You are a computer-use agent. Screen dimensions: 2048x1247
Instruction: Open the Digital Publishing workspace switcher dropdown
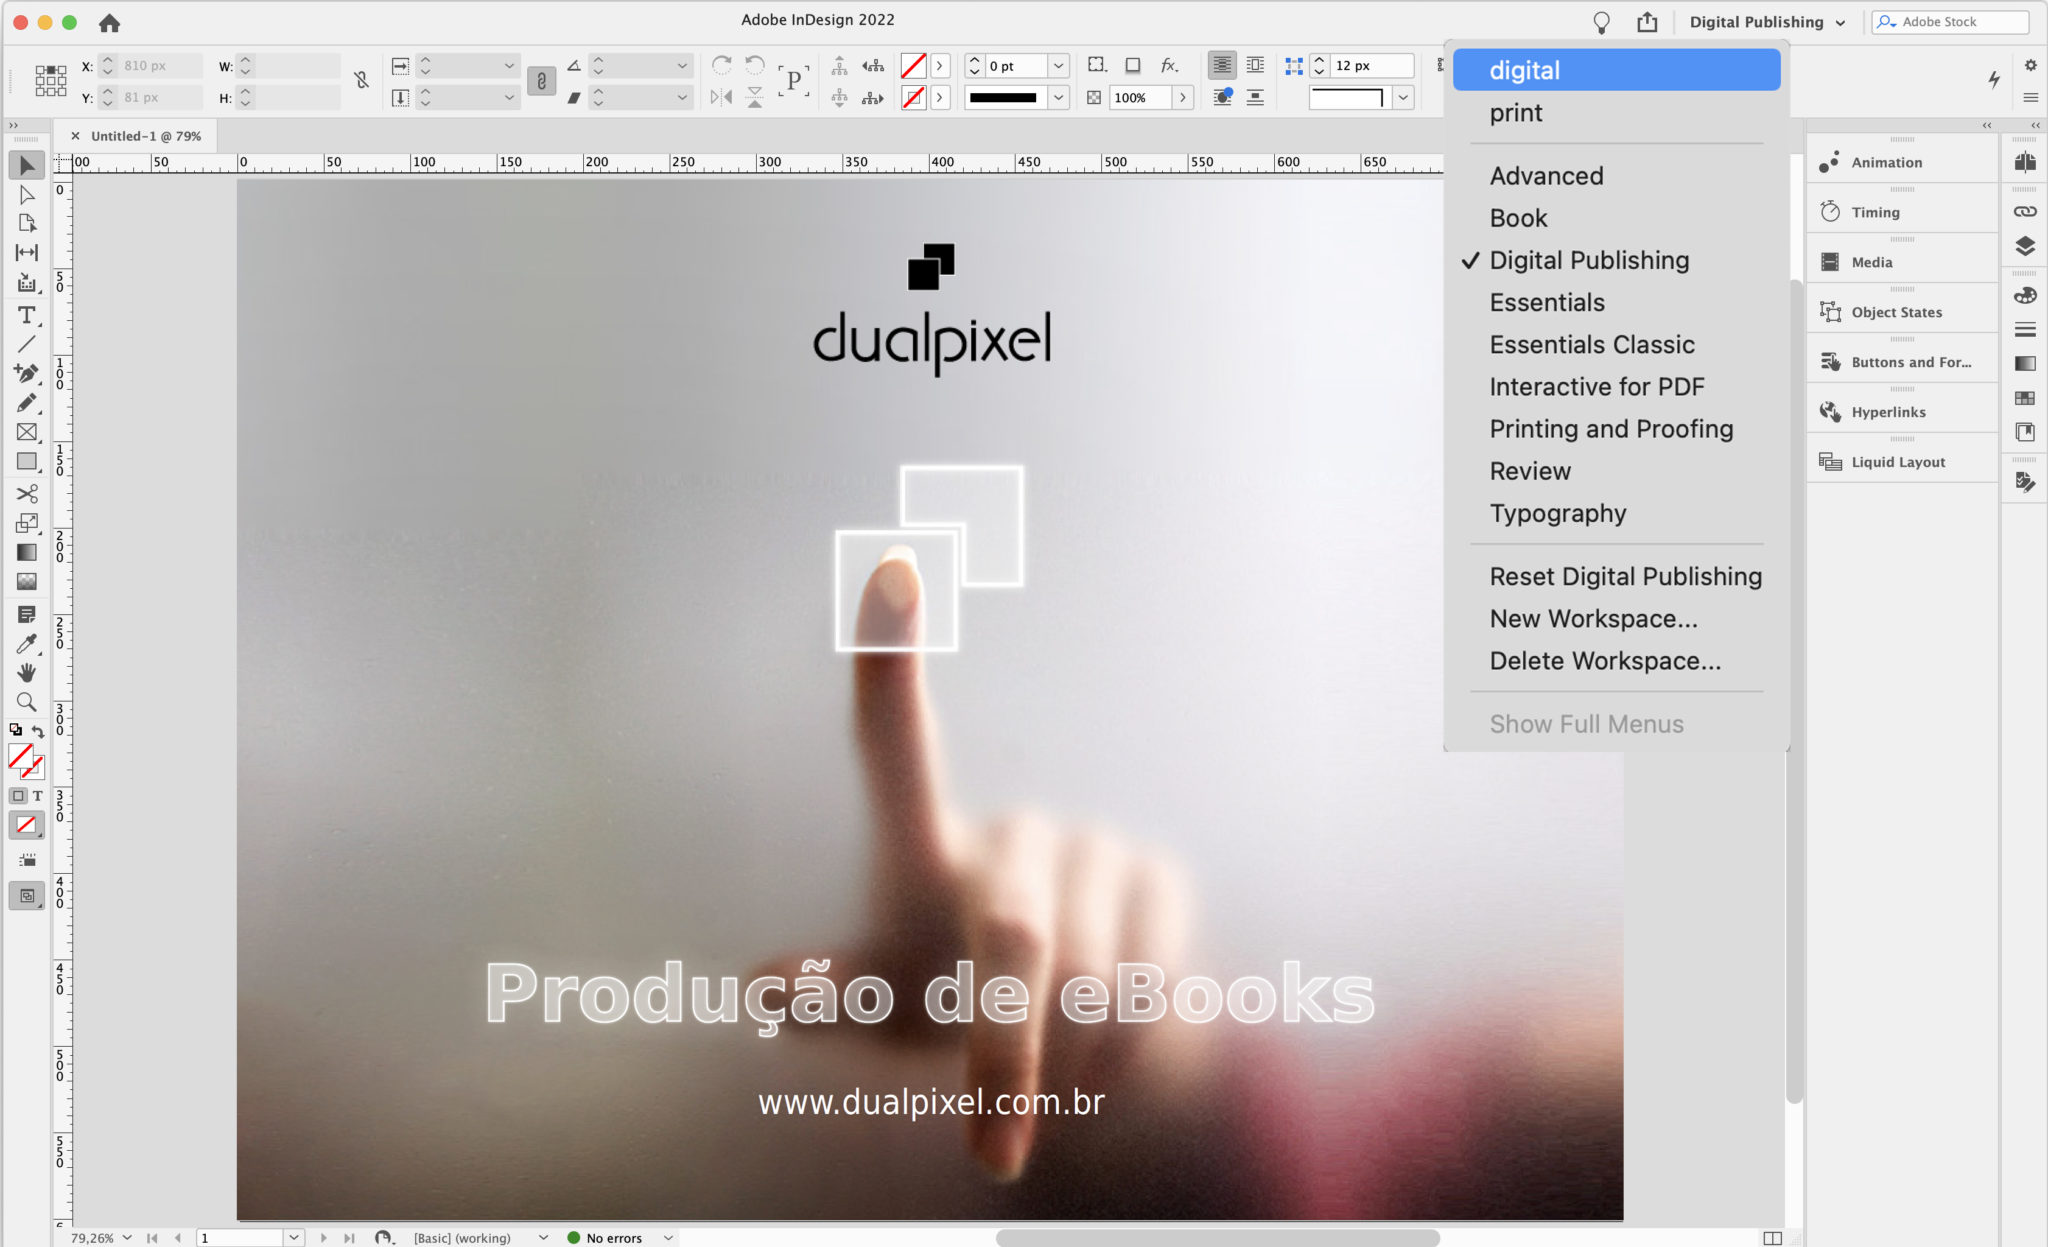pyautogui.click(x=1763, y=21)
